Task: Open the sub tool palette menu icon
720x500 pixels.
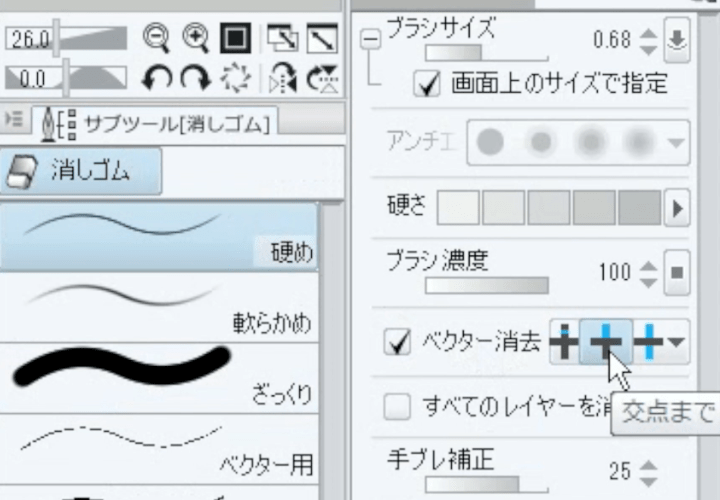Action: 14,120
